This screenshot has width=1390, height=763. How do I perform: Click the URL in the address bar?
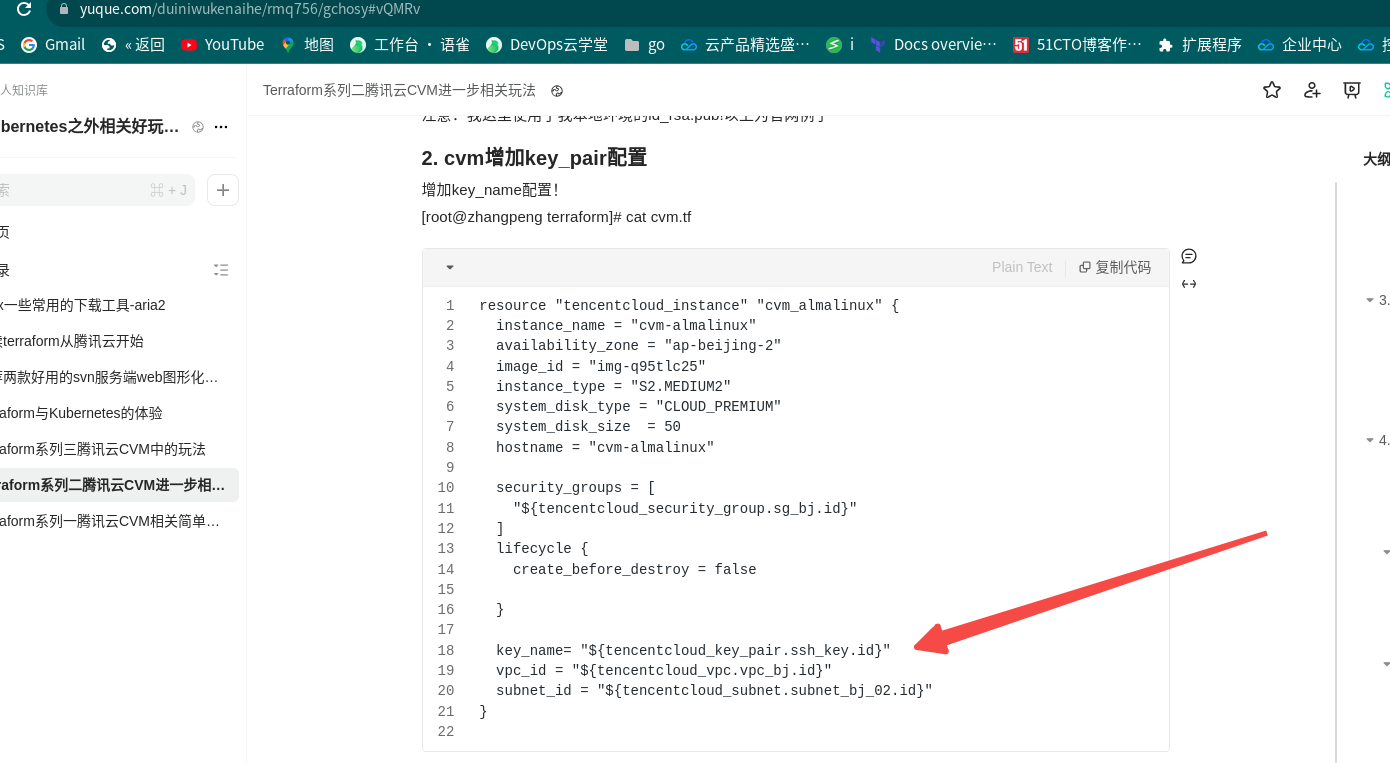[250, 9]
